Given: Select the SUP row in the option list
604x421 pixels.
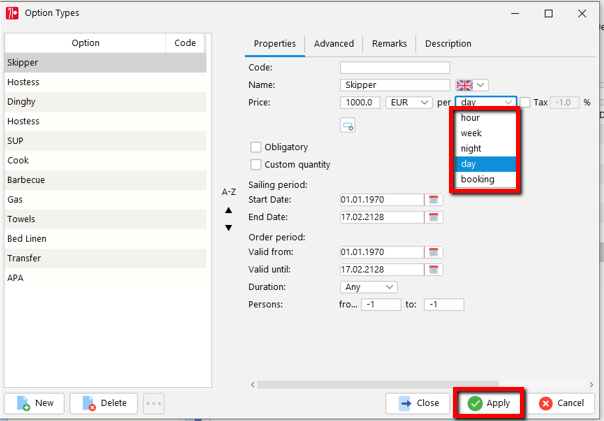Looking at the screenshot, I should [x=105, y=141].
